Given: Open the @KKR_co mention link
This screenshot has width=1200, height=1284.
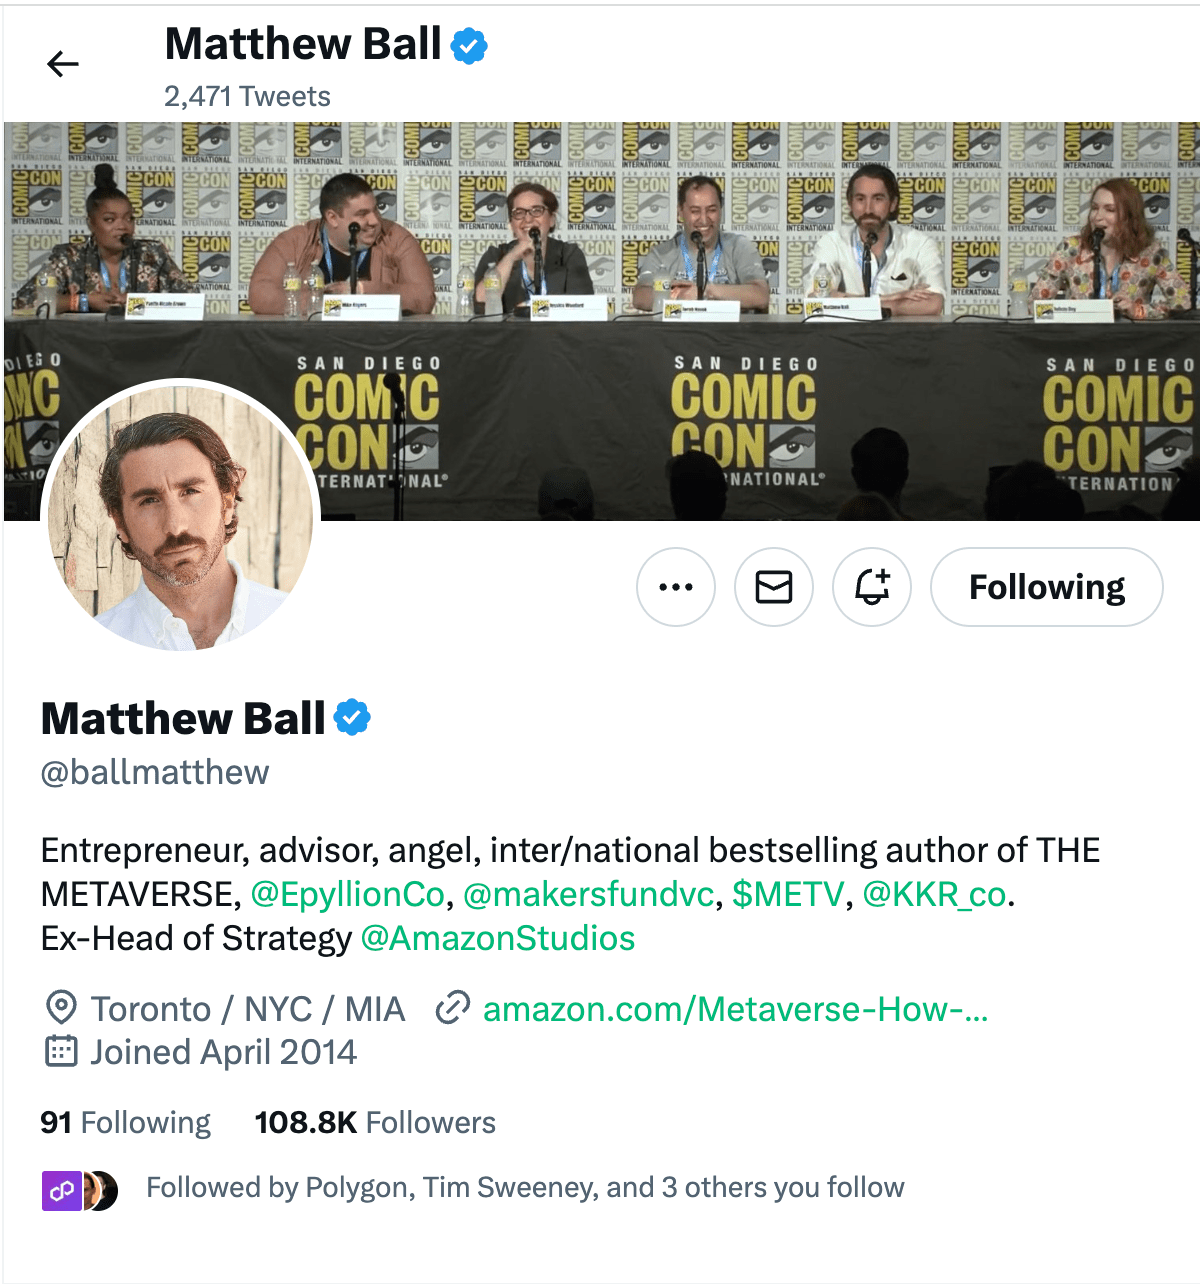Looking at the screenshot, I should click(x=934, y=894).
